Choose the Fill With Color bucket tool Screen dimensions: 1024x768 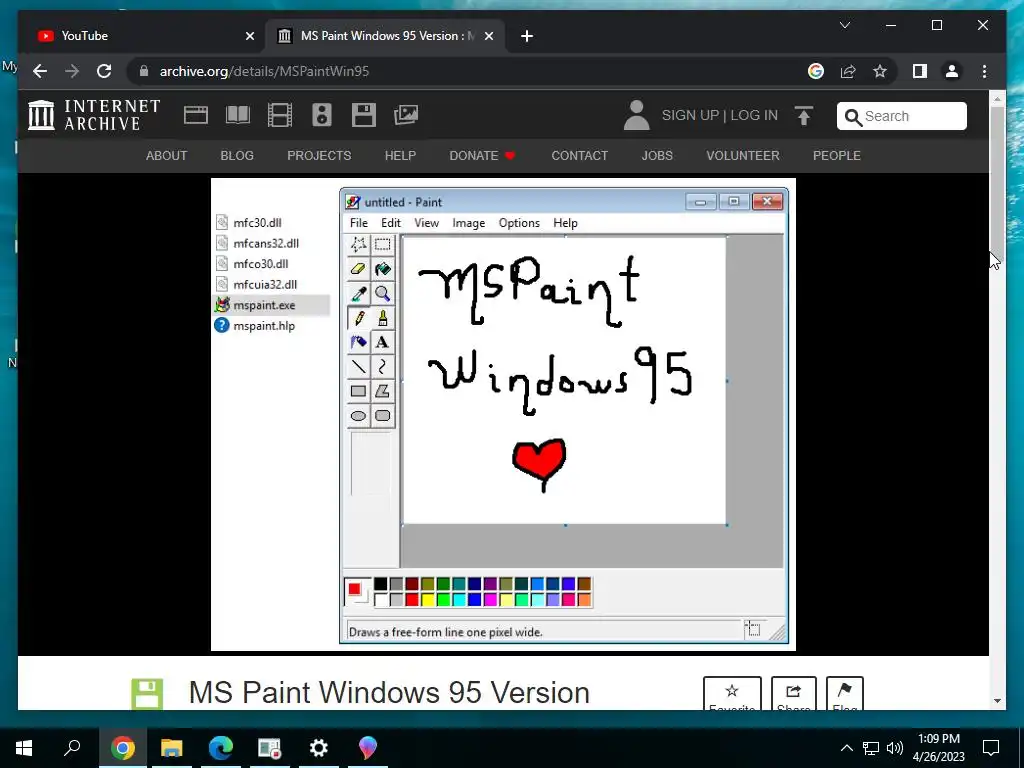(x=383, y=269)
